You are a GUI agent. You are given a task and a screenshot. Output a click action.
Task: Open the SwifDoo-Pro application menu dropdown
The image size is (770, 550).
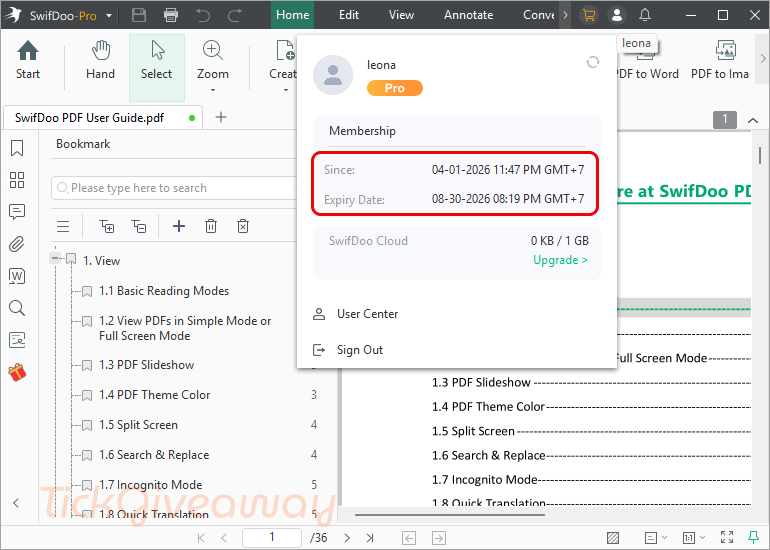(x=109, y=16)
